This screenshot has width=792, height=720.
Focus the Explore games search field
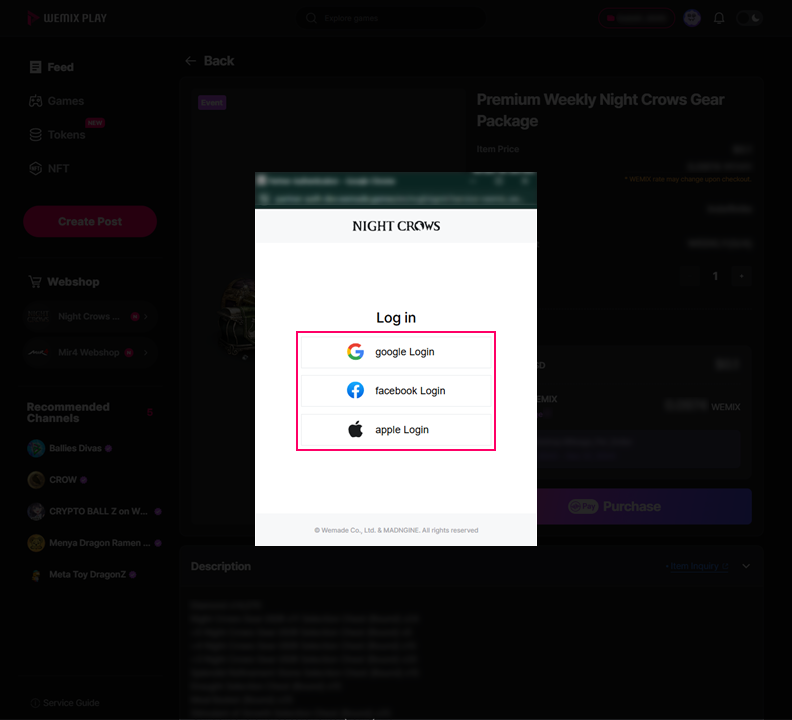[390, 18]
